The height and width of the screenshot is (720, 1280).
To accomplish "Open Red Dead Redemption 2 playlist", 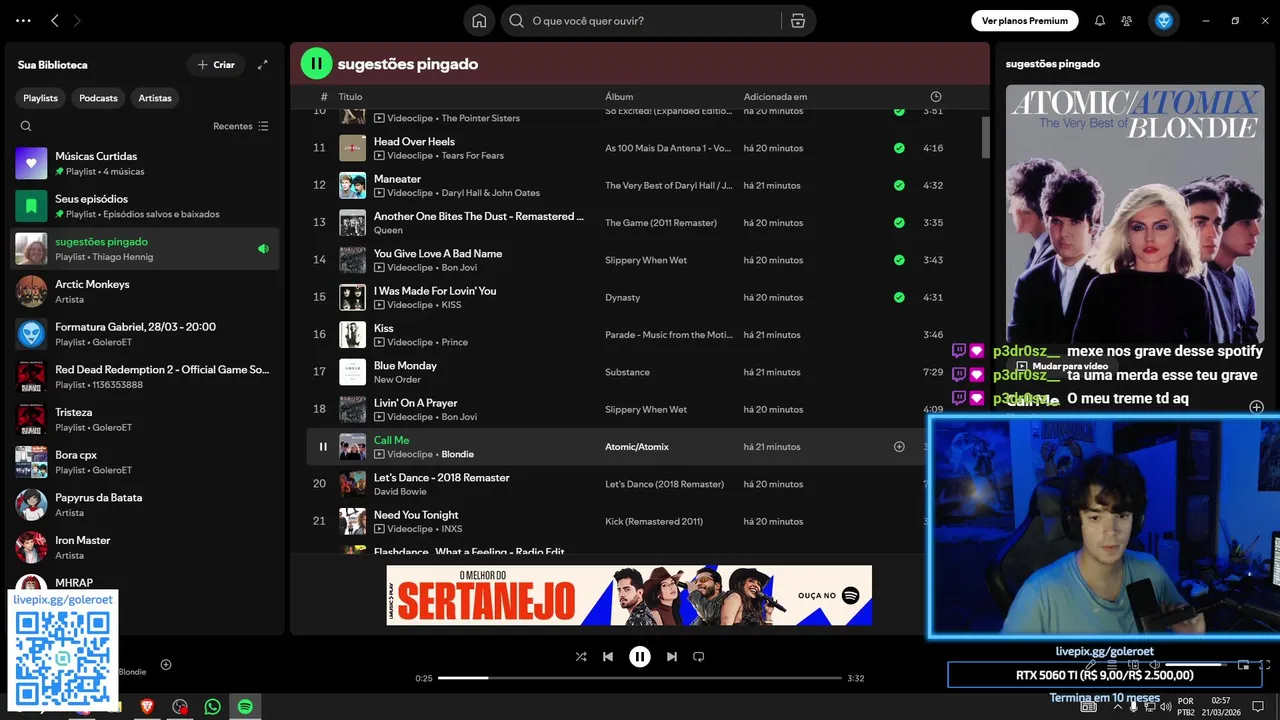I will pyautogui.click(x=145, y=376).
